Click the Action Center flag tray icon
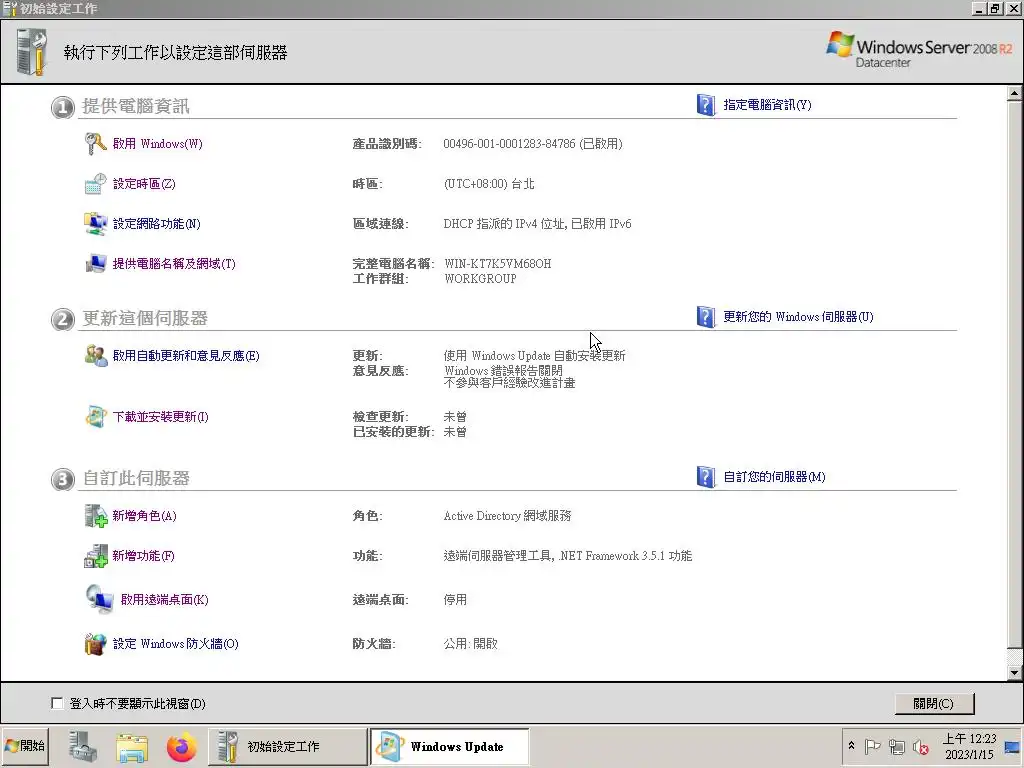The width and height of the screenshot is (1024, 768). [x=872, y=746]
